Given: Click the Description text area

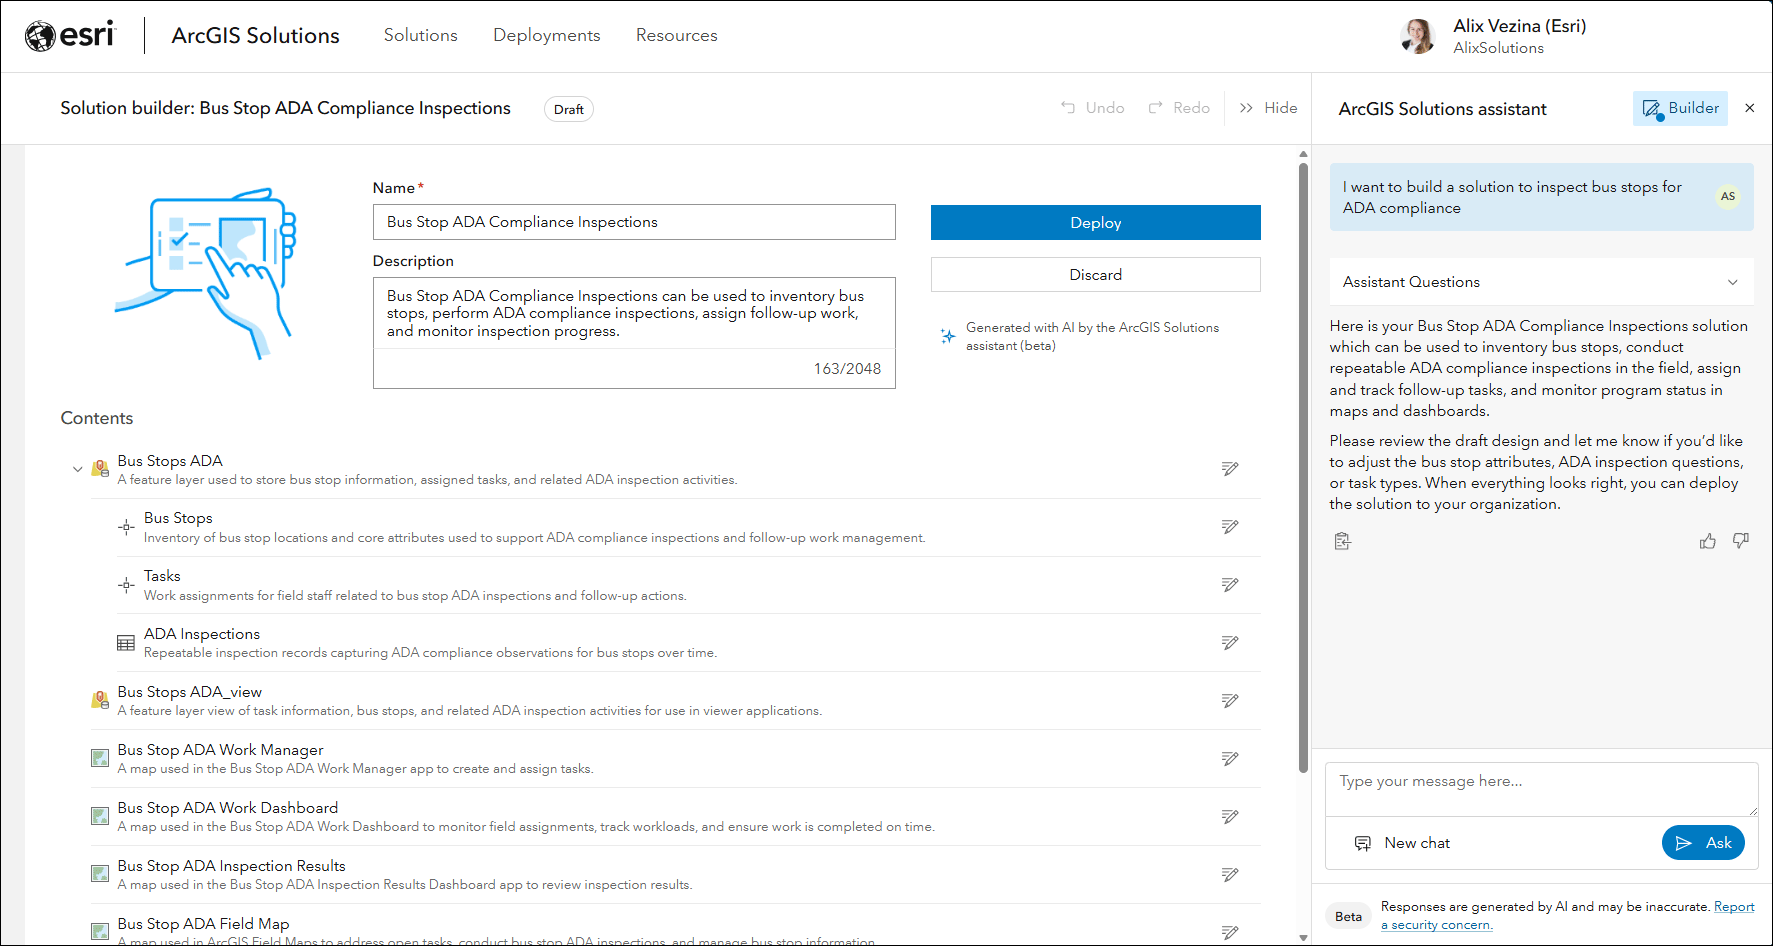Looking at the screenshot, I should [x=634, y=333].
